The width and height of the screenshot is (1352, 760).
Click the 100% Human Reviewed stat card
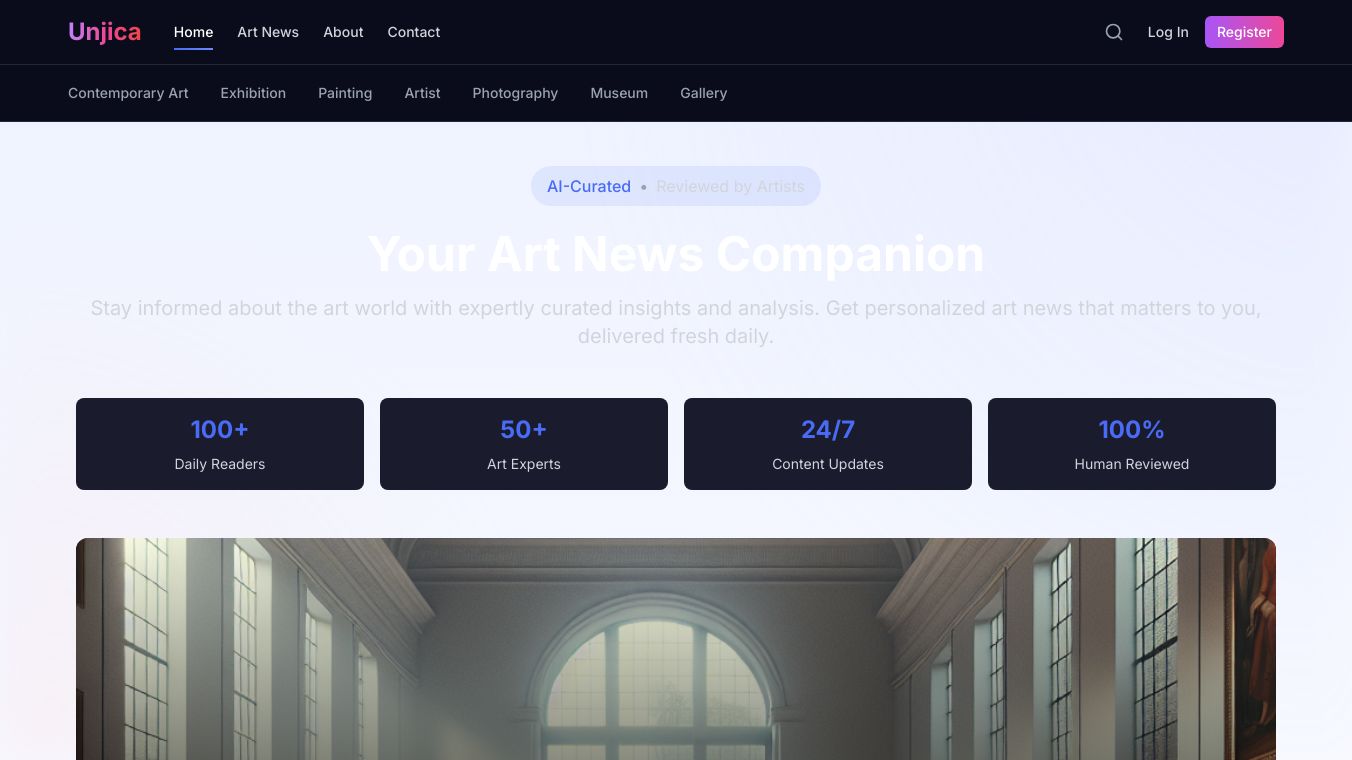point(1132,444)
